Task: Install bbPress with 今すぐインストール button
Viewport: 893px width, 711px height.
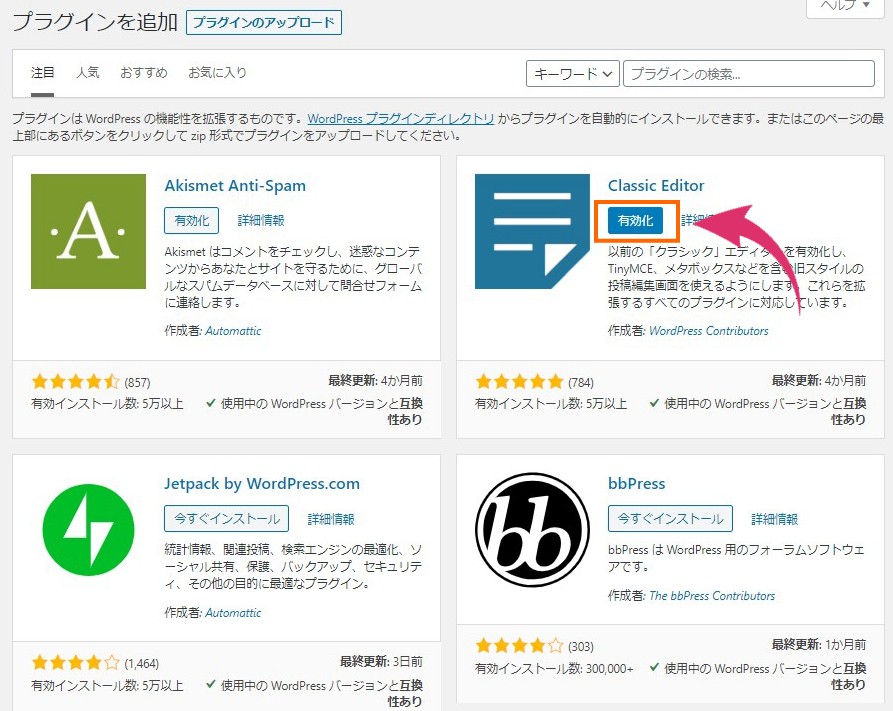Action: pyautogui.click(x=670, y=518)
